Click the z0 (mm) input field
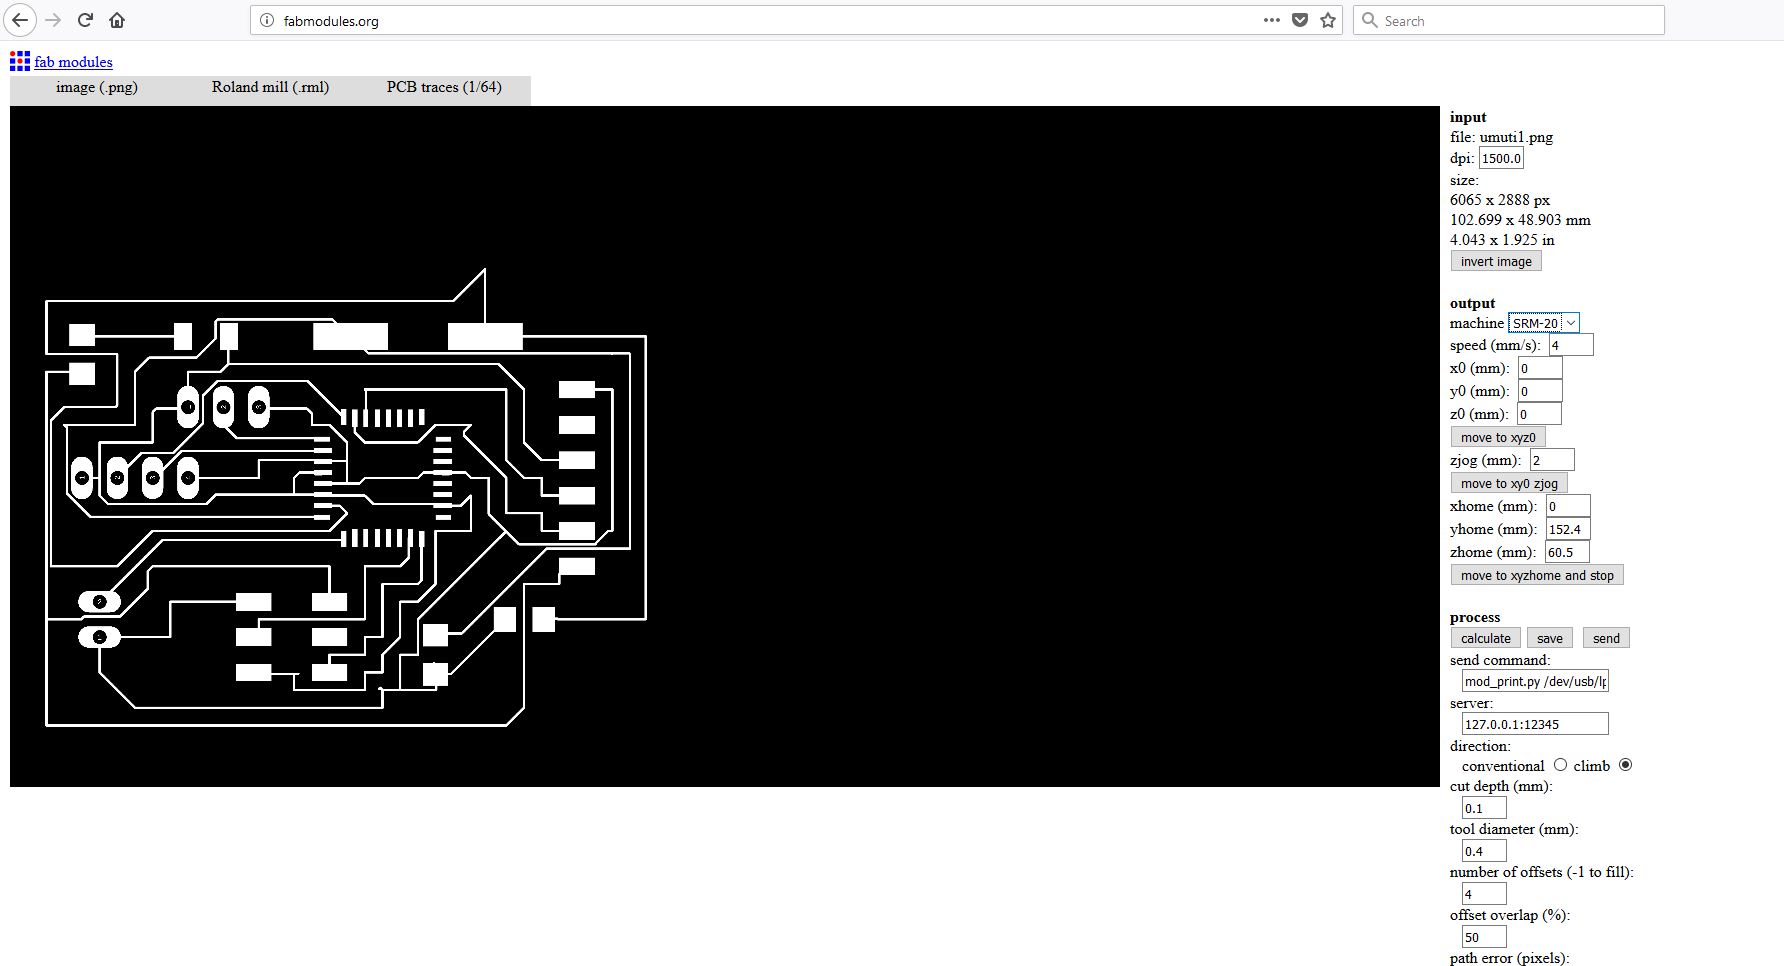The width and height of the screenshot is (1784, 966). 1539,414
